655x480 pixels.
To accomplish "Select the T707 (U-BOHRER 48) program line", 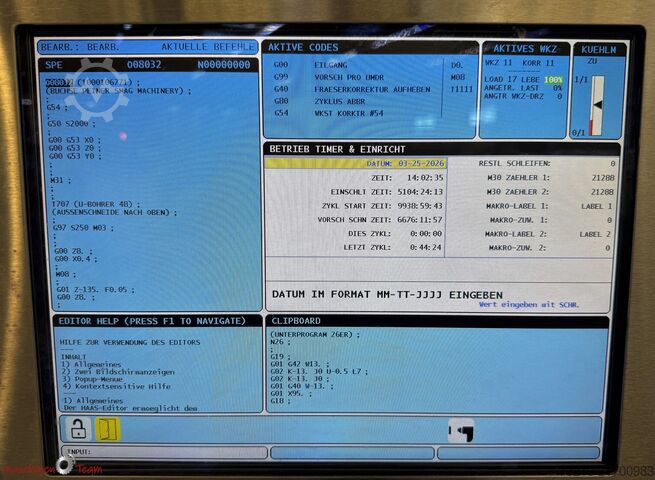I will point(93,204).
